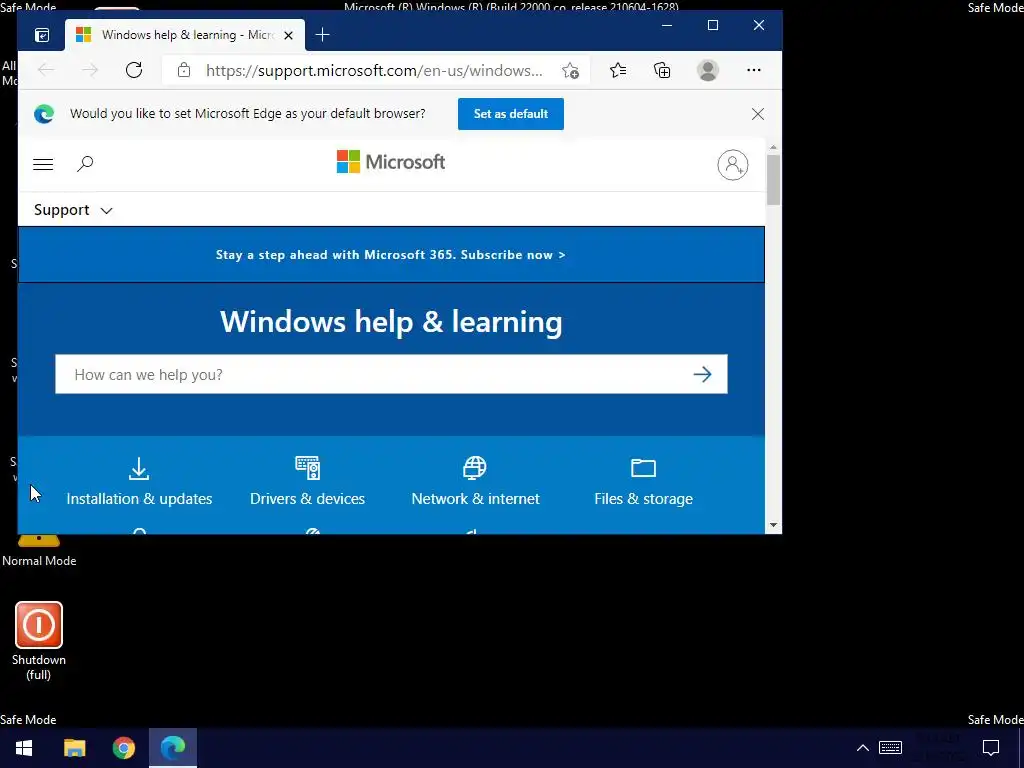Refresh the current page
The height and width of the screenshot is (768, 1024).
coord(134,71)
